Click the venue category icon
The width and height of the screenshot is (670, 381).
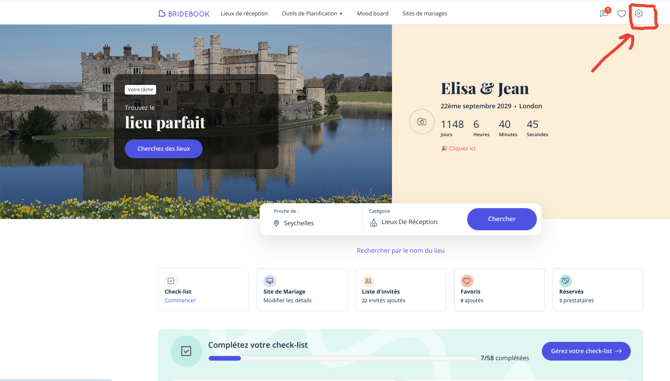point(373,223)
